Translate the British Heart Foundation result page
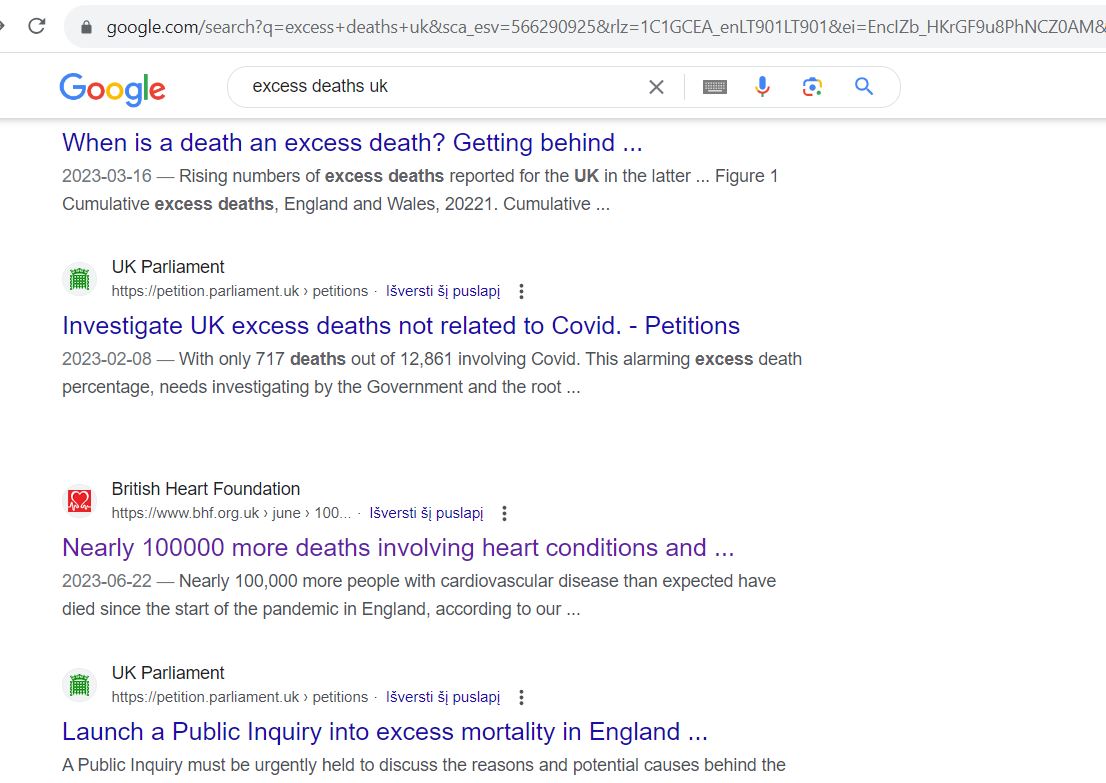 point(427,514)
